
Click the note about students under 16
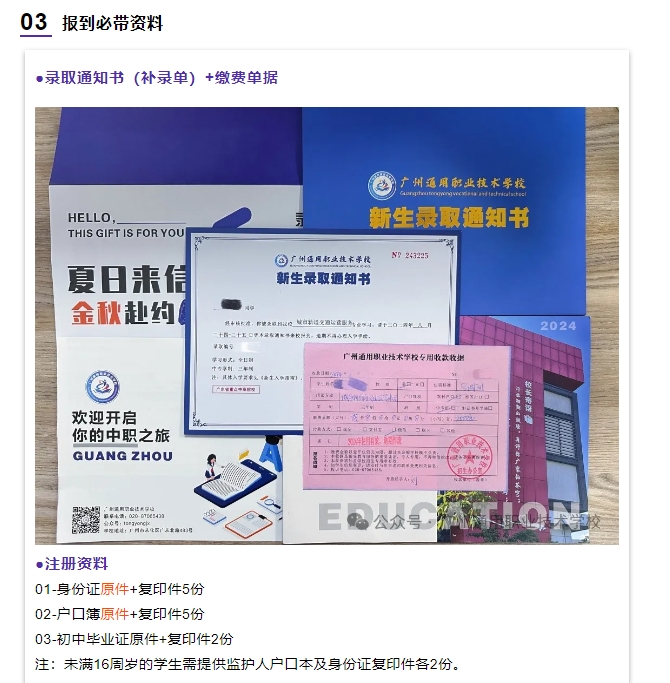[x=247, y=664]
